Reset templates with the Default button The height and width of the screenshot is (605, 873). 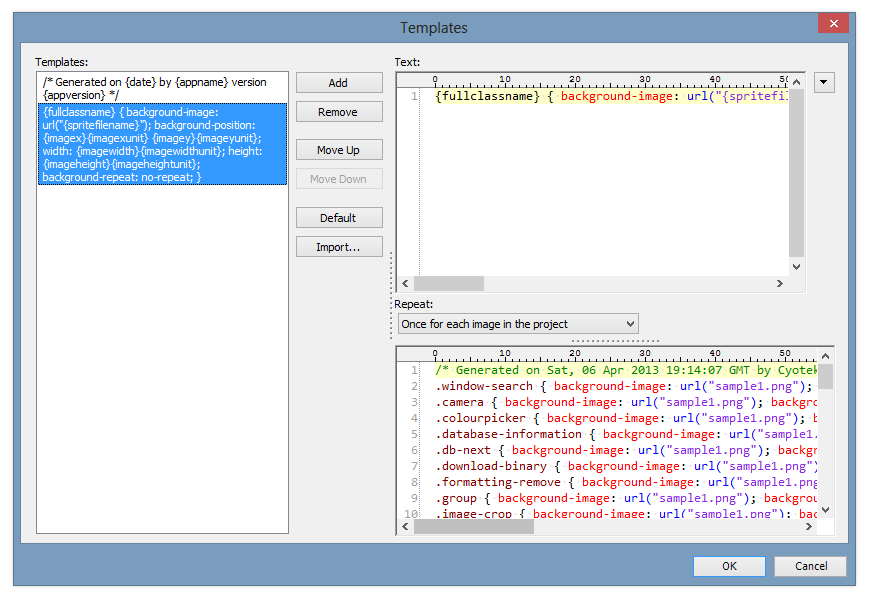pos(339,218)
